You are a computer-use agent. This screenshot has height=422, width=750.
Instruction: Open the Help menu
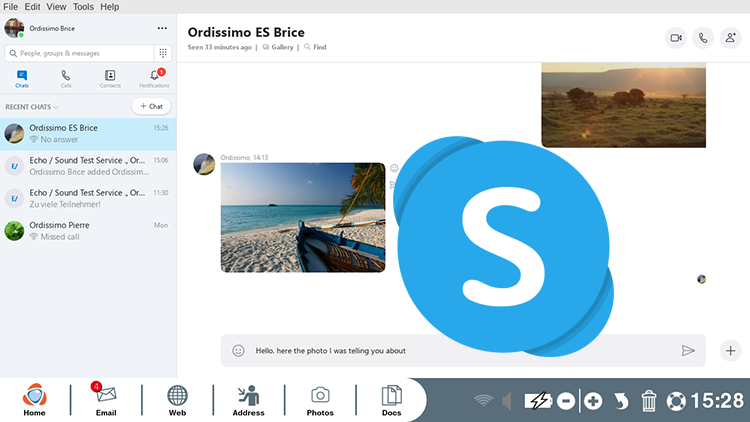[x=110, y=7]
